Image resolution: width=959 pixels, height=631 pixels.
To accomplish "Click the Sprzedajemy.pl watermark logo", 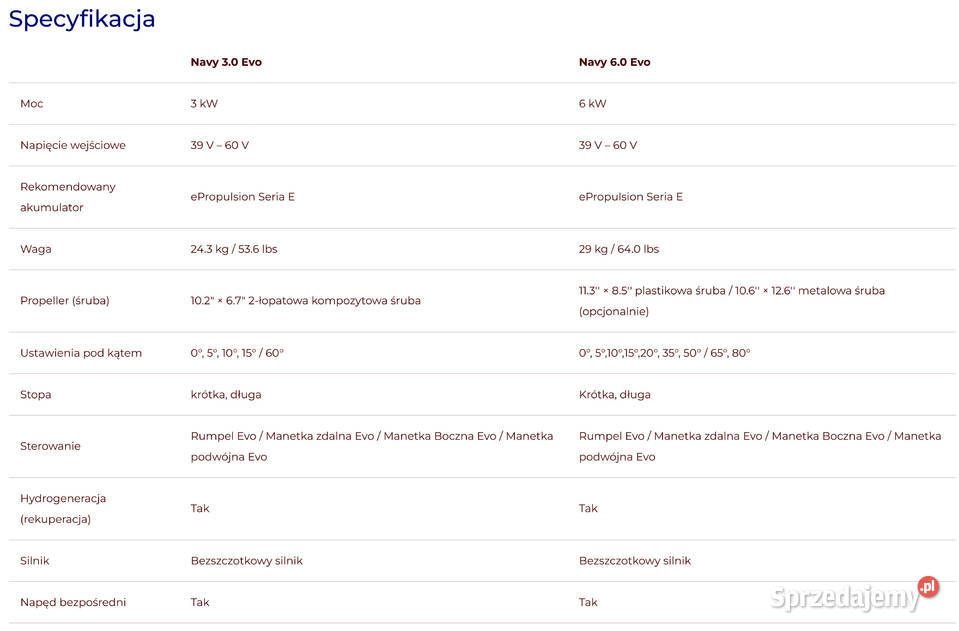I will [x=854, y=594].
